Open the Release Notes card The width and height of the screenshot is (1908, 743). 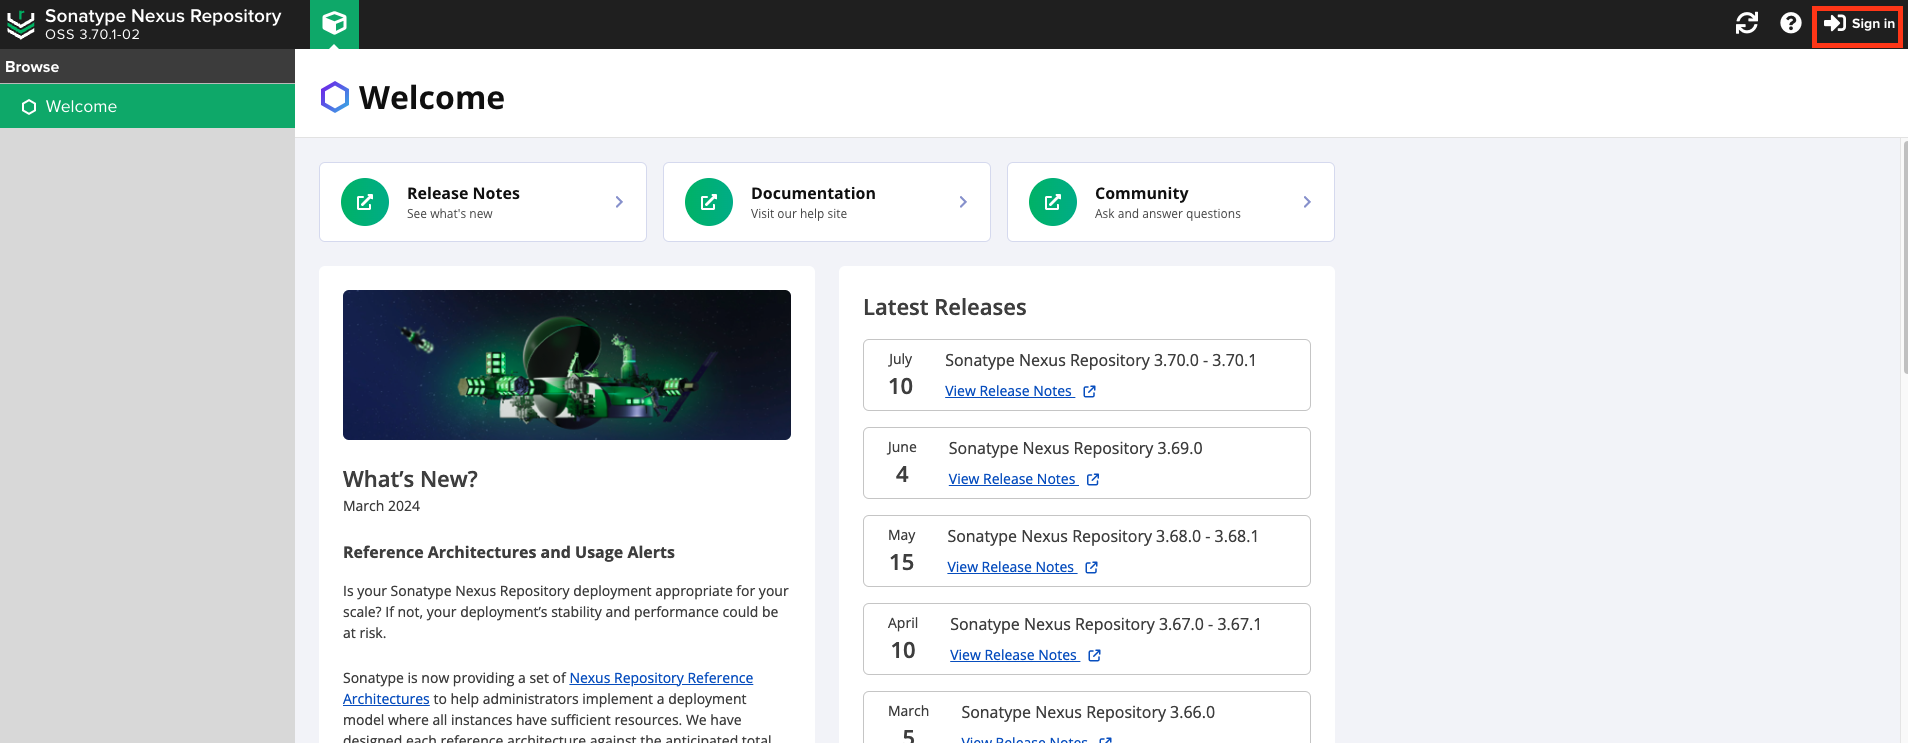pos(483,202)
